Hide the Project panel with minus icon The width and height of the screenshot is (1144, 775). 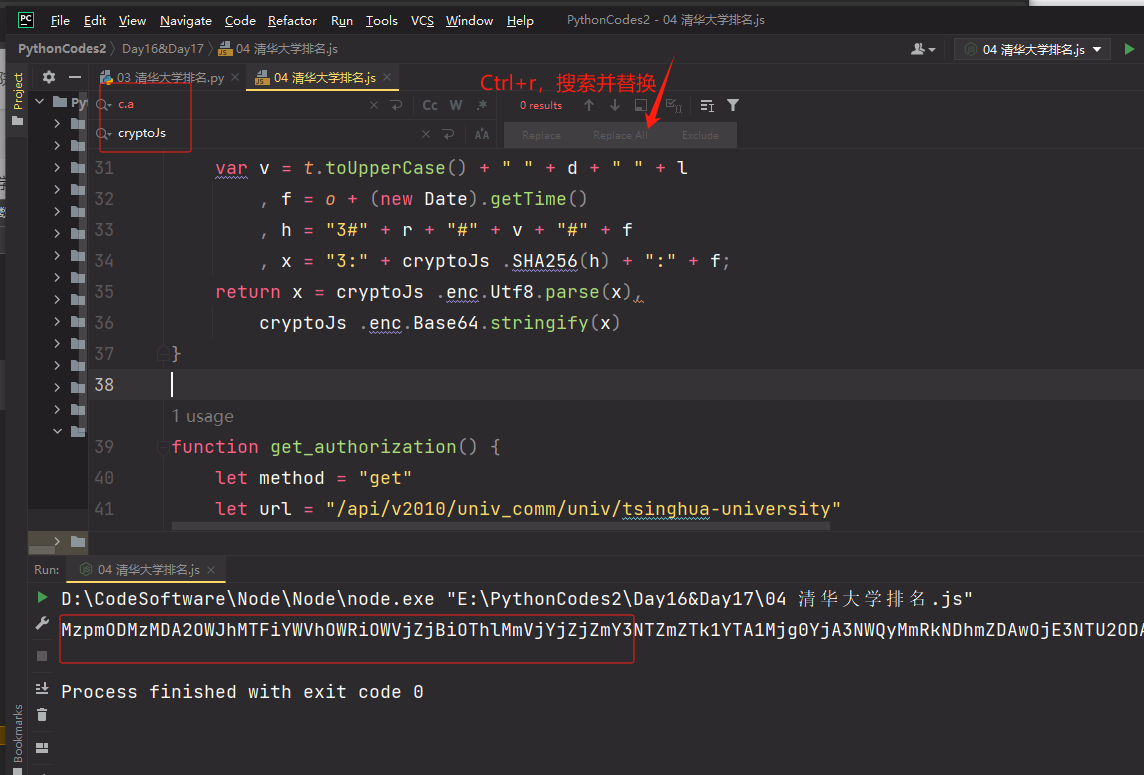point(74,77)
